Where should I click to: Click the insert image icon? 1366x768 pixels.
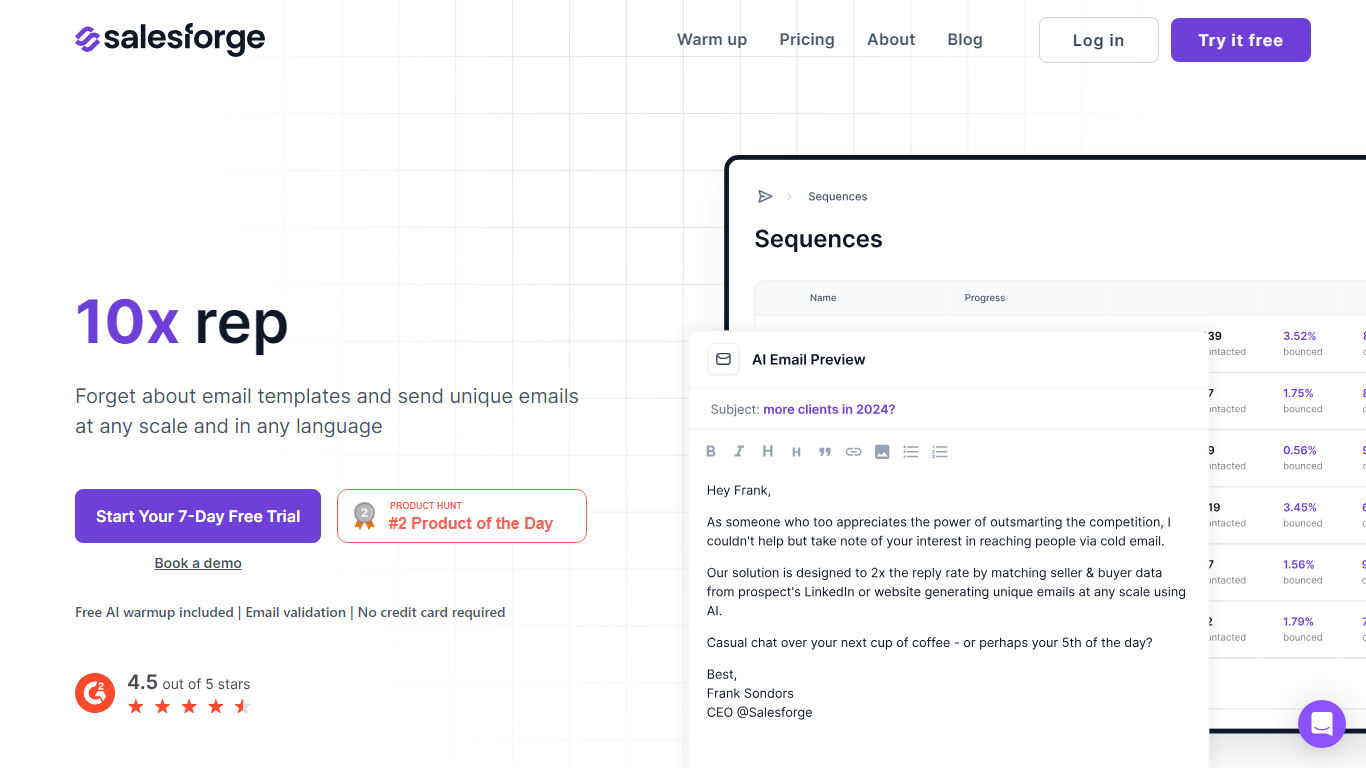[x=882, y=452]
